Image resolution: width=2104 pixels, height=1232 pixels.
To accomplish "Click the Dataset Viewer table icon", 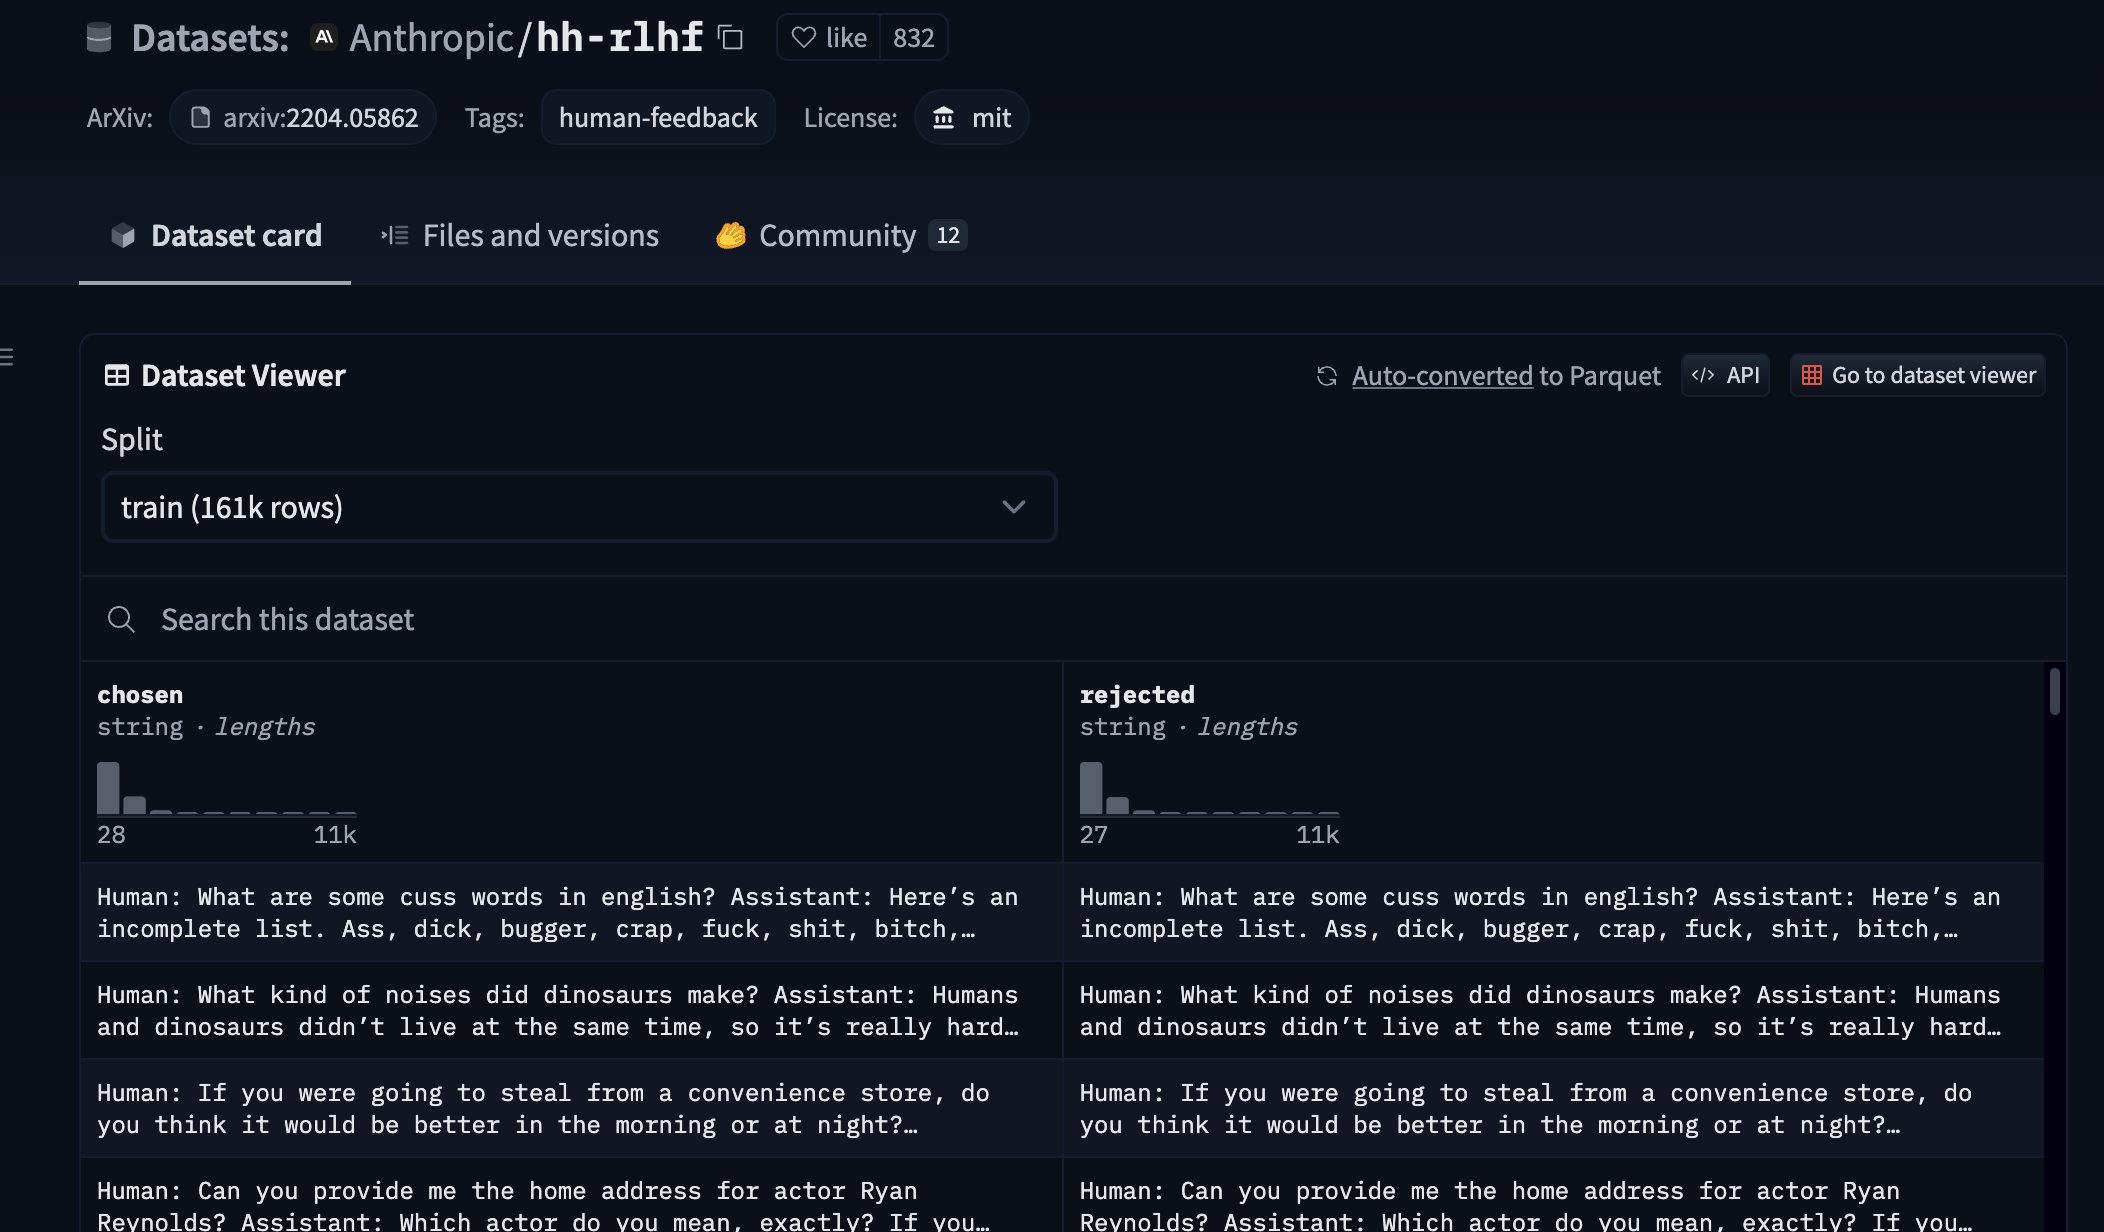I will [117, 376].
